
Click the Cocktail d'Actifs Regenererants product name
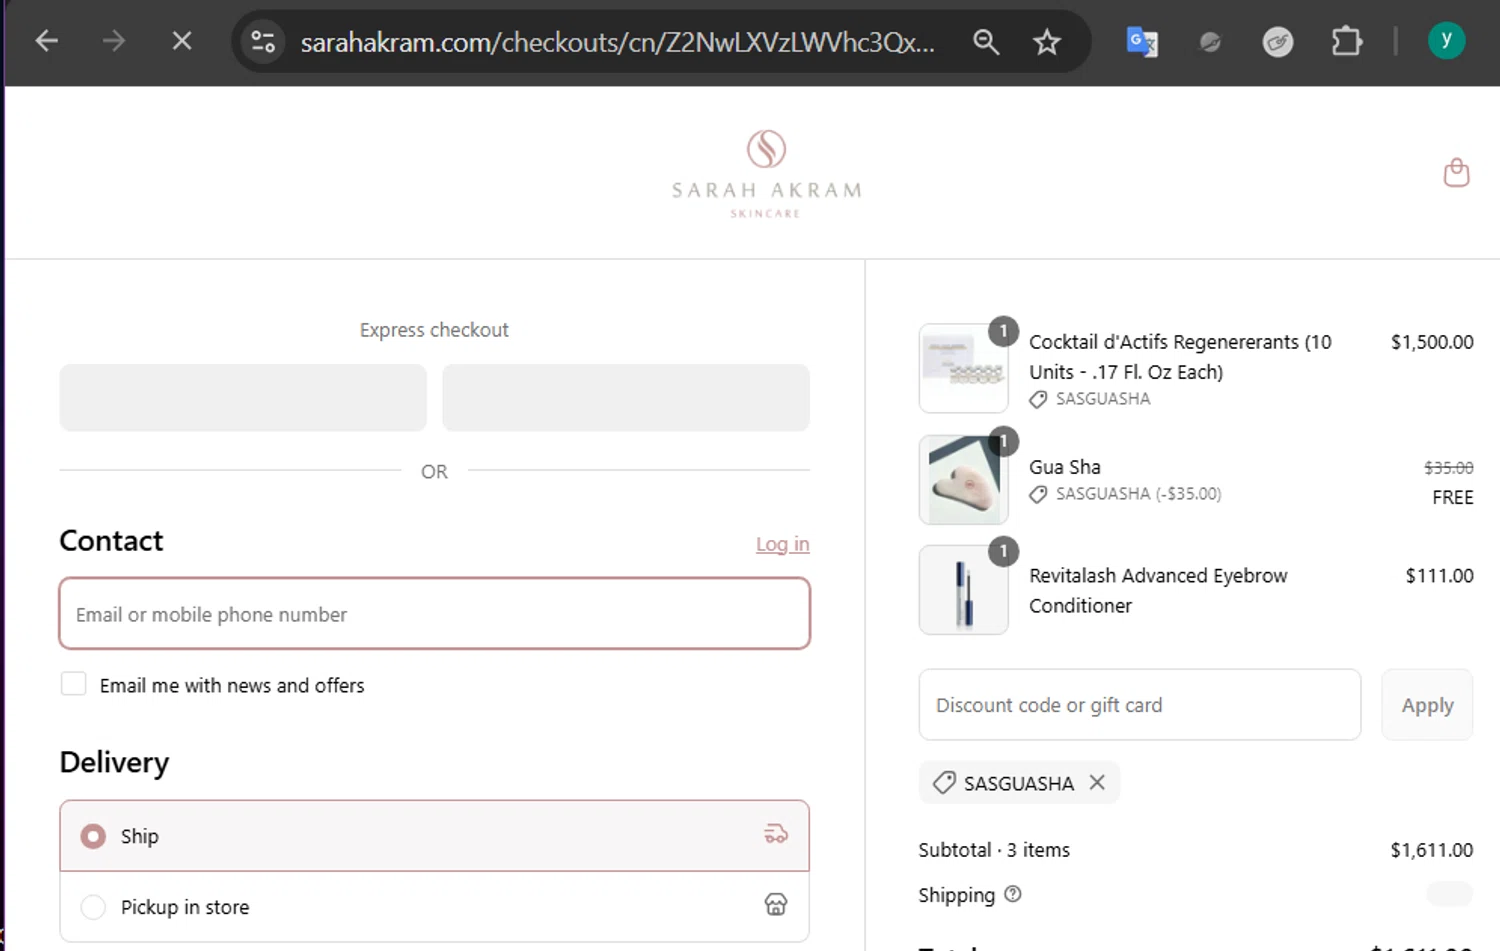pos(1180,357)
